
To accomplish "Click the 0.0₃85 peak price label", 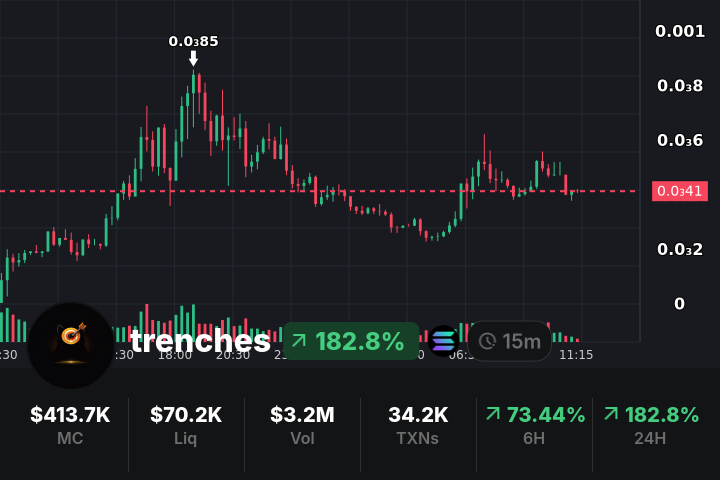I will (x=193, y=41).
